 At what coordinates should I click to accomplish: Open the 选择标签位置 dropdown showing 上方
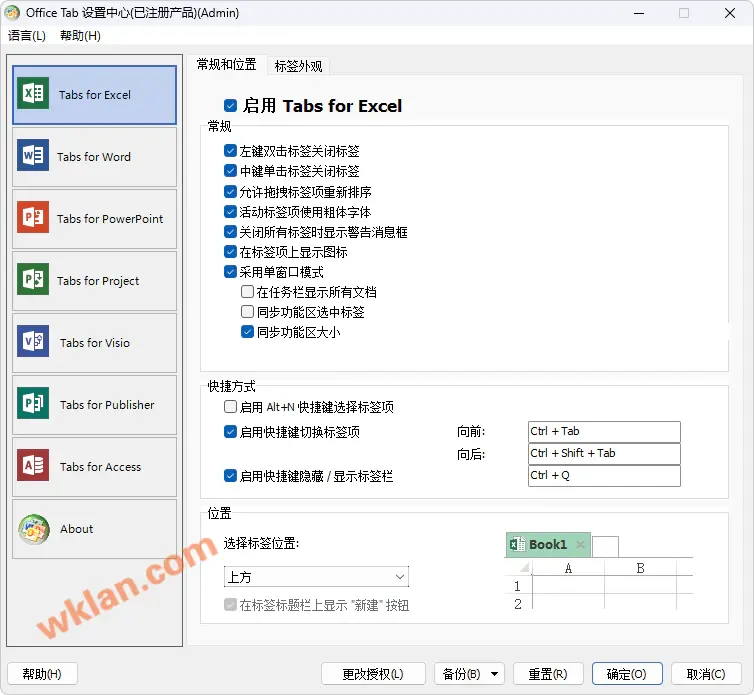(316, 577)
